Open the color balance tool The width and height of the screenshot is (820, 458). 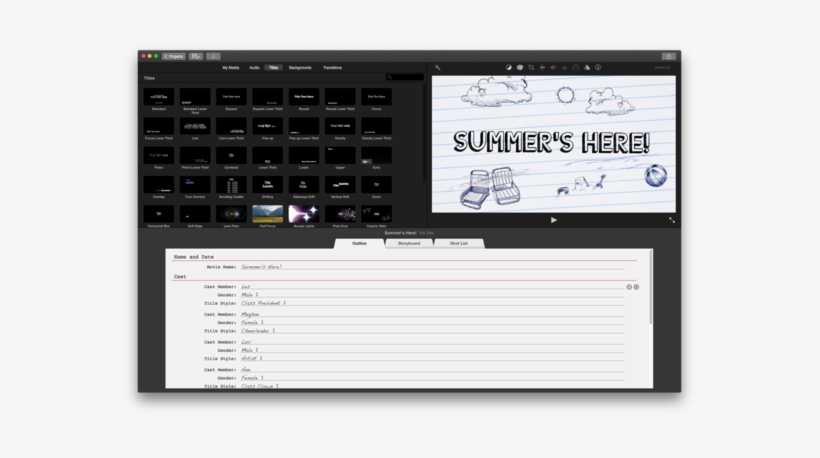point(508,67)
